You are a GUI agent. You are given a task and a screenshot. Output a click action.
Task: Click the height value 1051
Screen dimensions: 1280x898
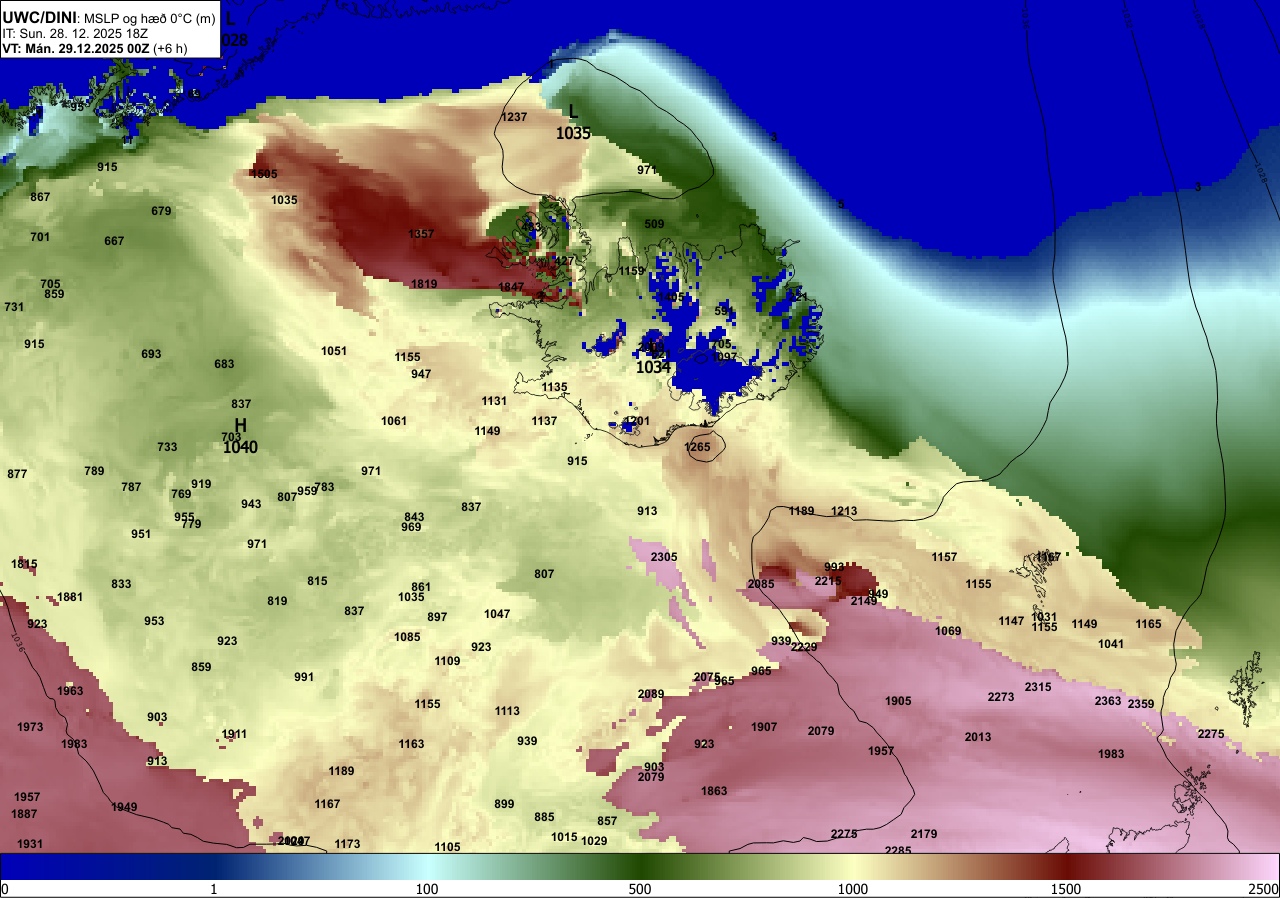(x=334, y=351)
